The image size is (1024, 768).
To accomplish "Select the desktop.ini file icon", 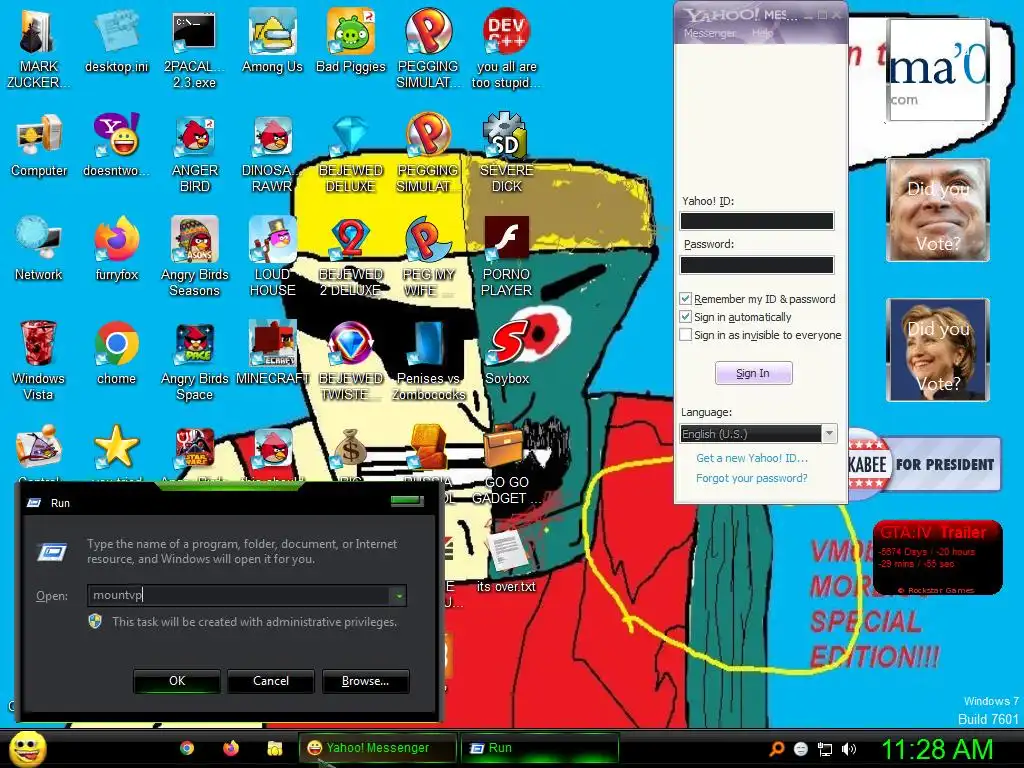I will click(x=116, y=40).
